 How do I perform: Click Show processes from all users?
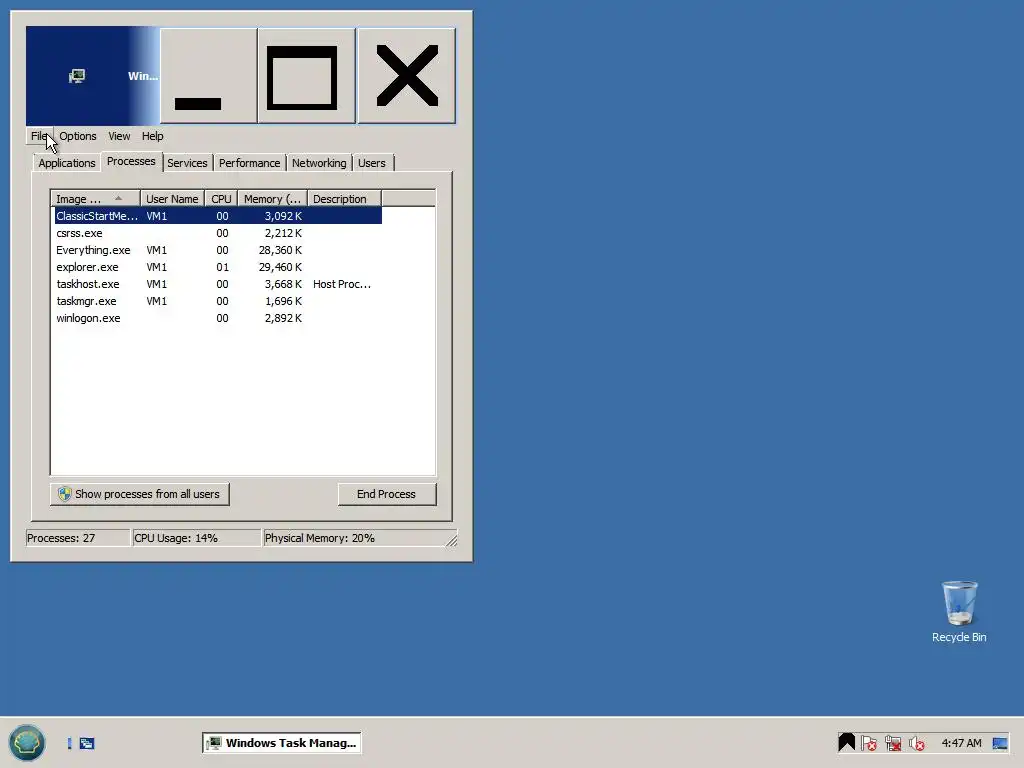click(x=140, y=494)
